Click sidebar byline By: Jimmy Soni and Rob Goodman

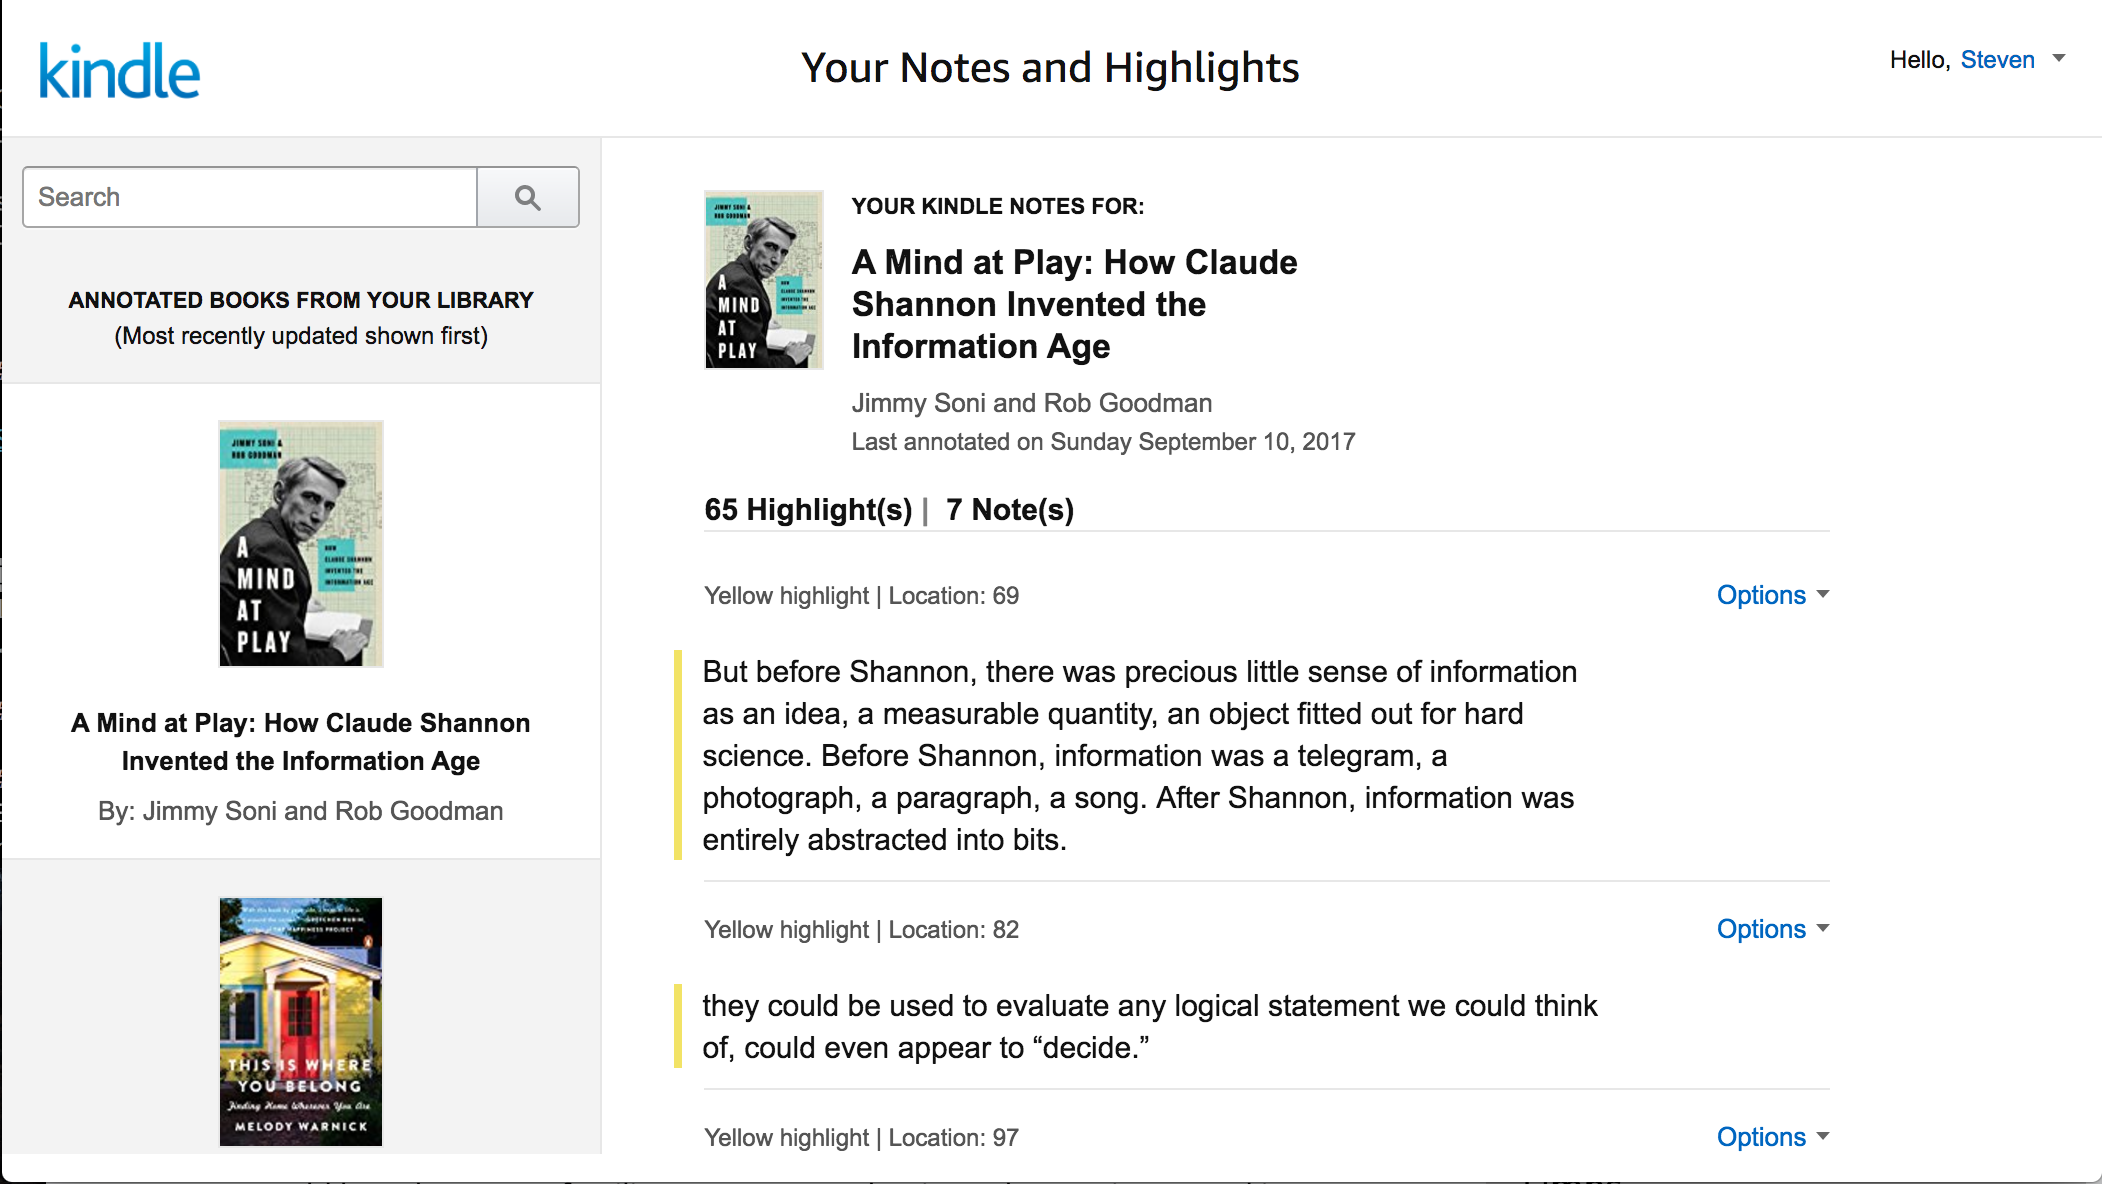point(301,811)
